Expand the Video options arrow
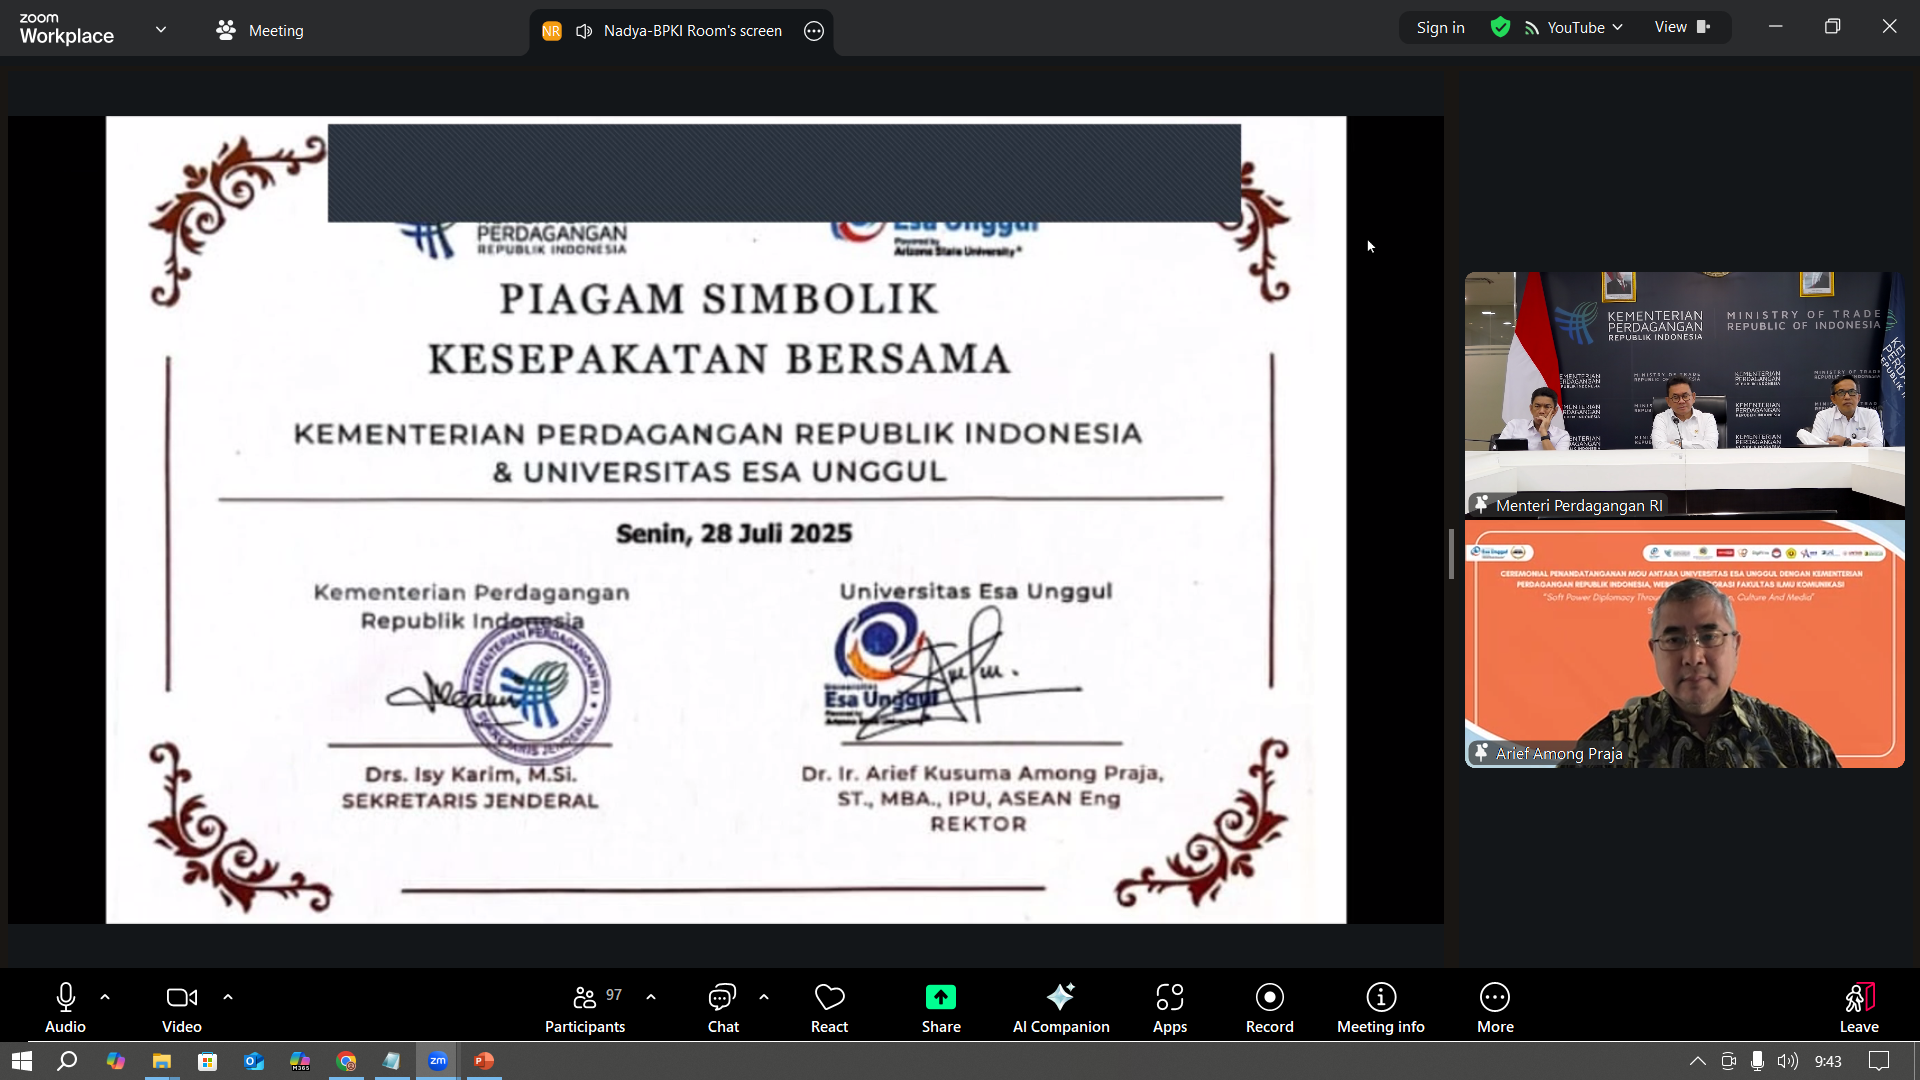Screen dimensions: 1920x1080 [228, 997]
